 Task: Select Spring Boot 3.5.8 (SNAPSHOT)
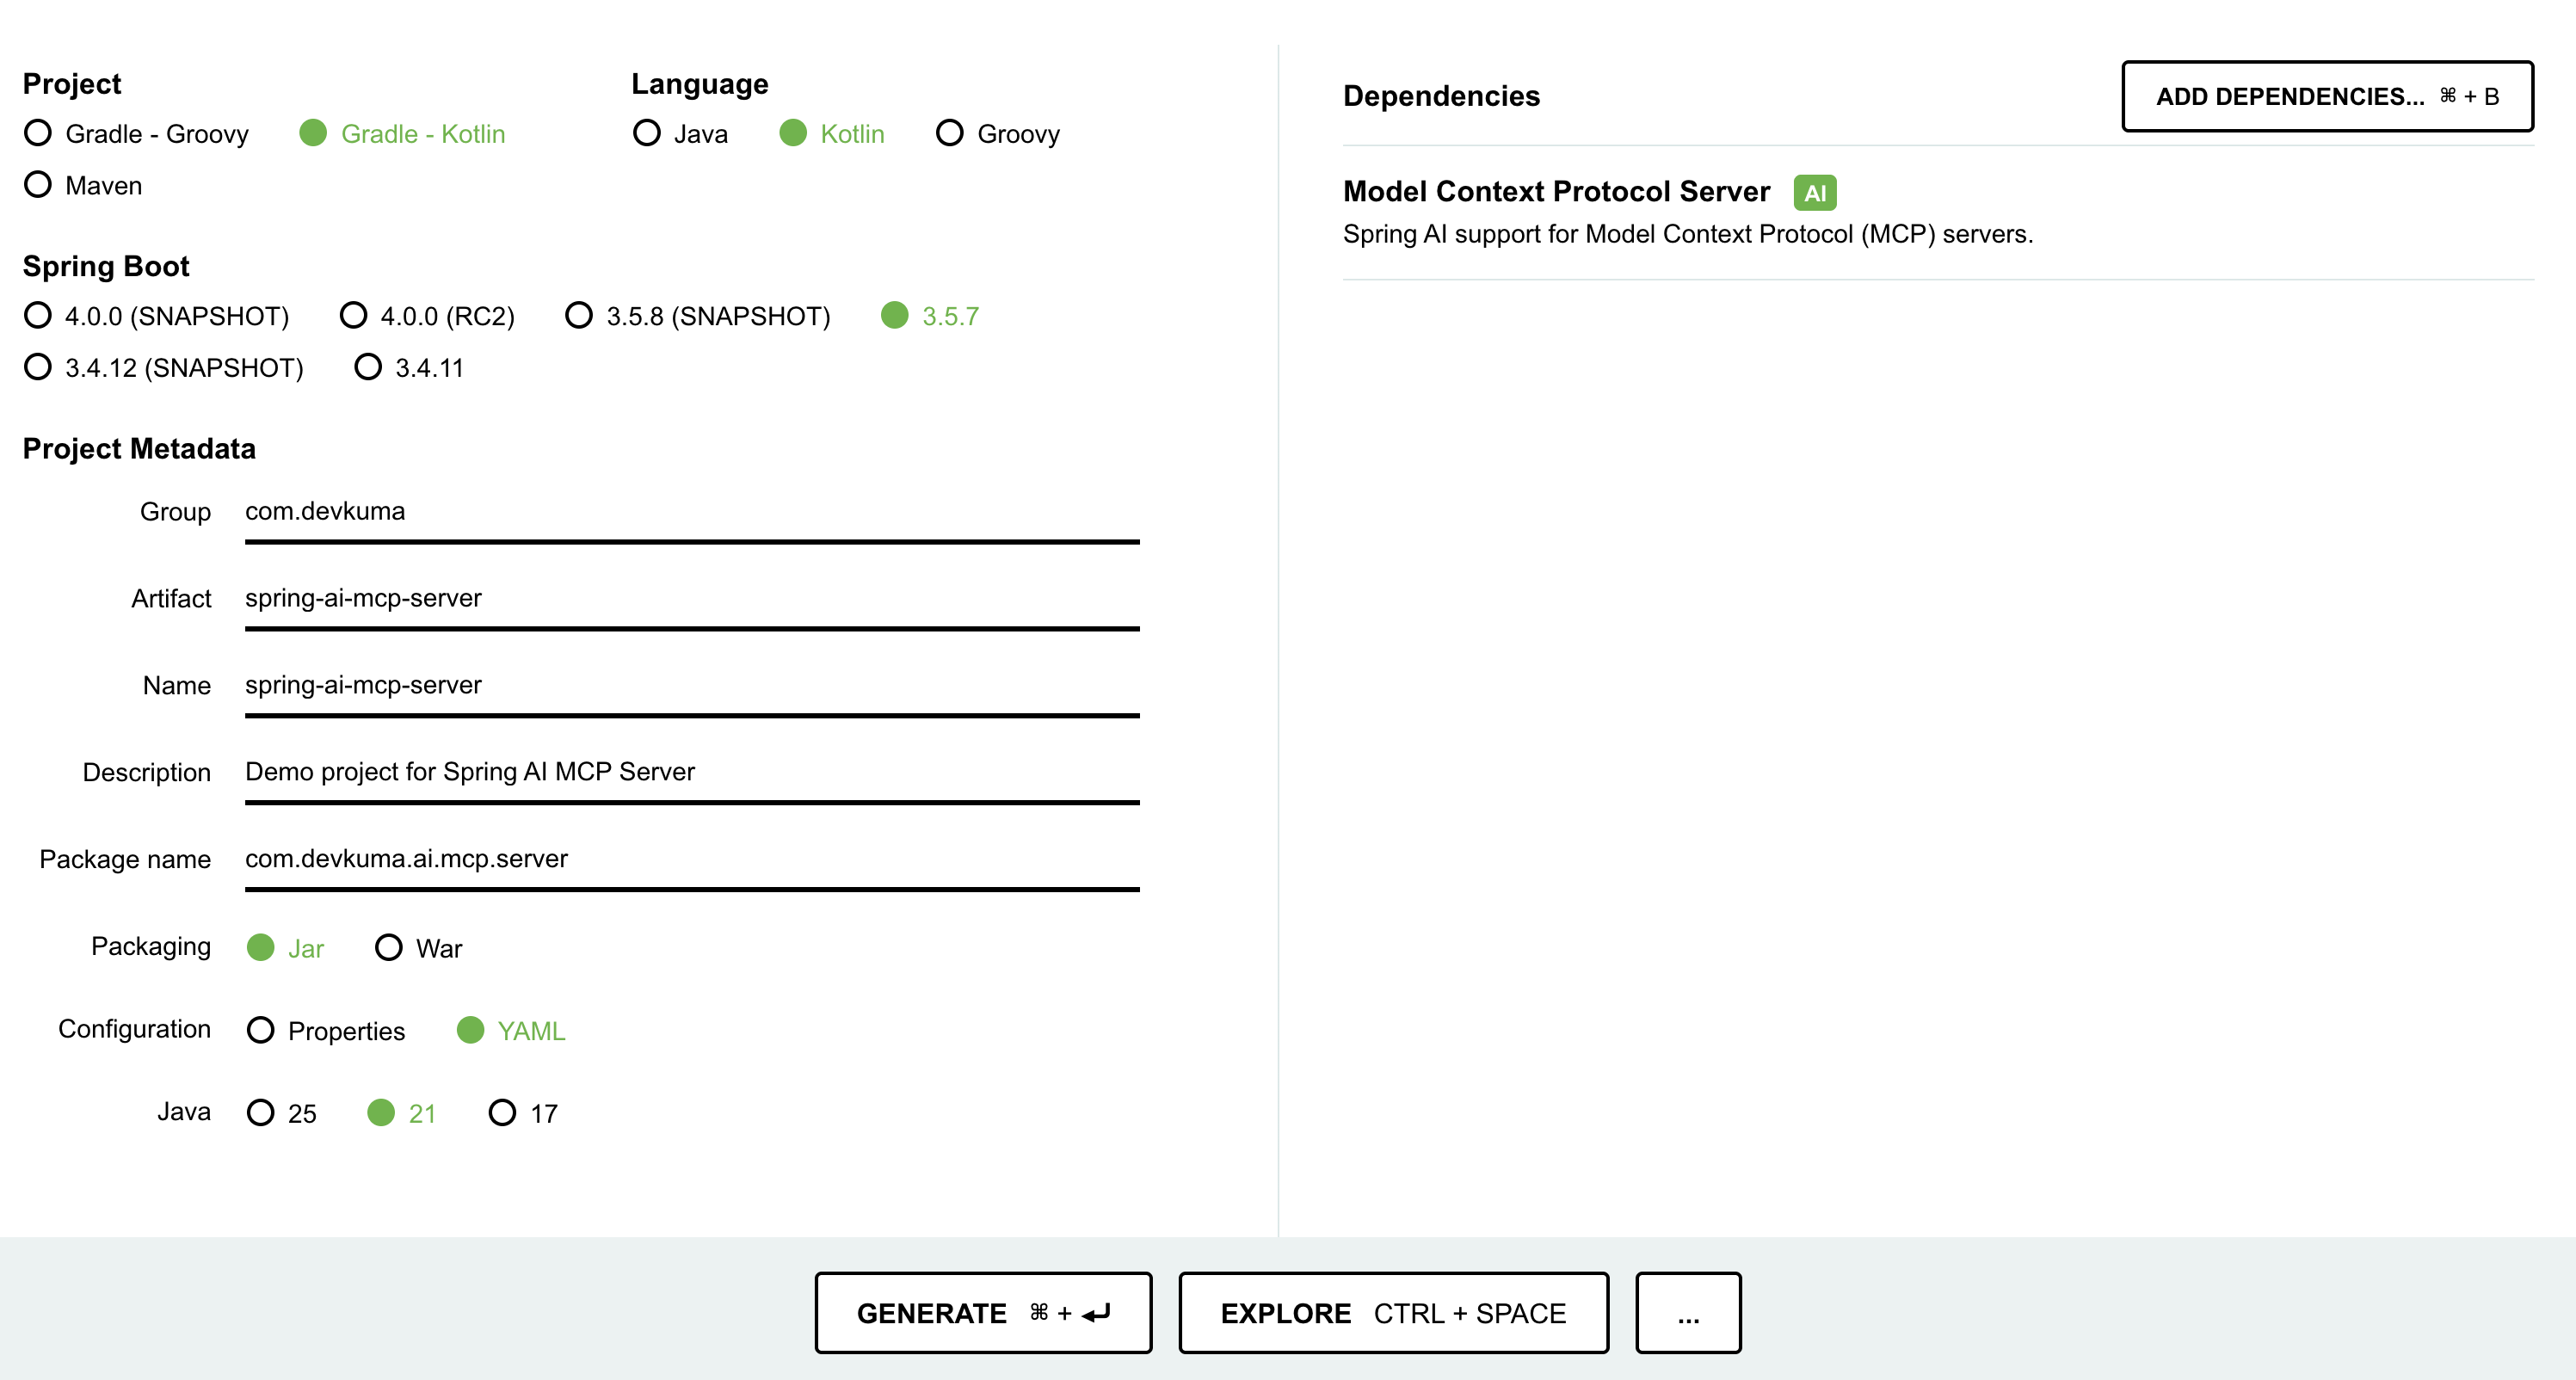click(579, 316)
